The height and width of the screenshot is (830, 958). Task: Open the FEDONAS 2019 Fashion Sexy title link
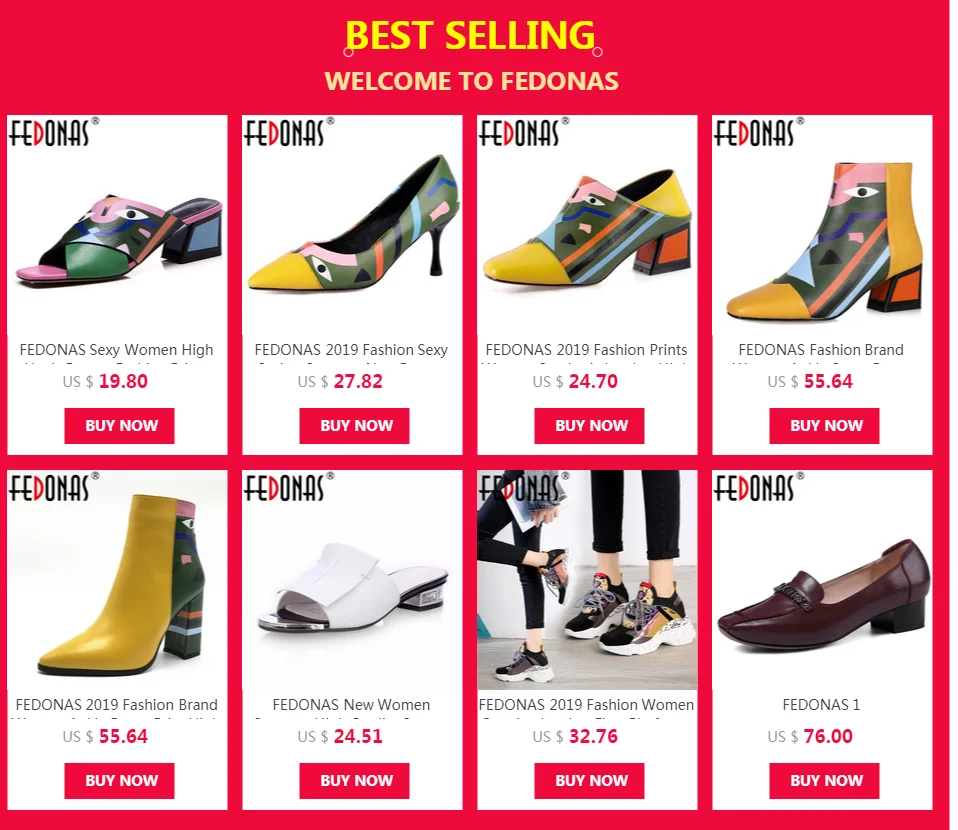pos(351,350)
